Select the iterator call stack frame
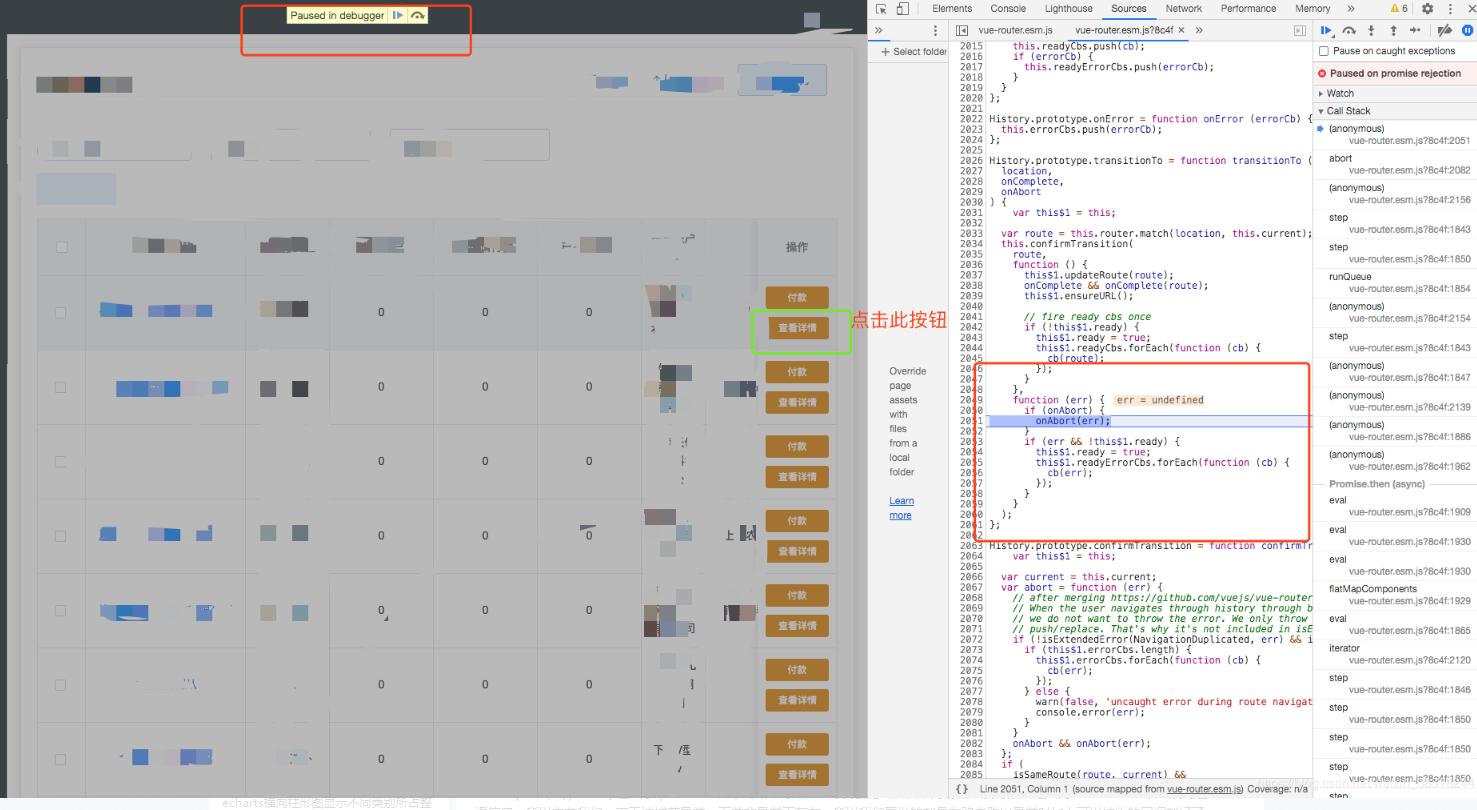This screenshot has width=1477, height=810. pyautogui.click(x=1393, y=654)
